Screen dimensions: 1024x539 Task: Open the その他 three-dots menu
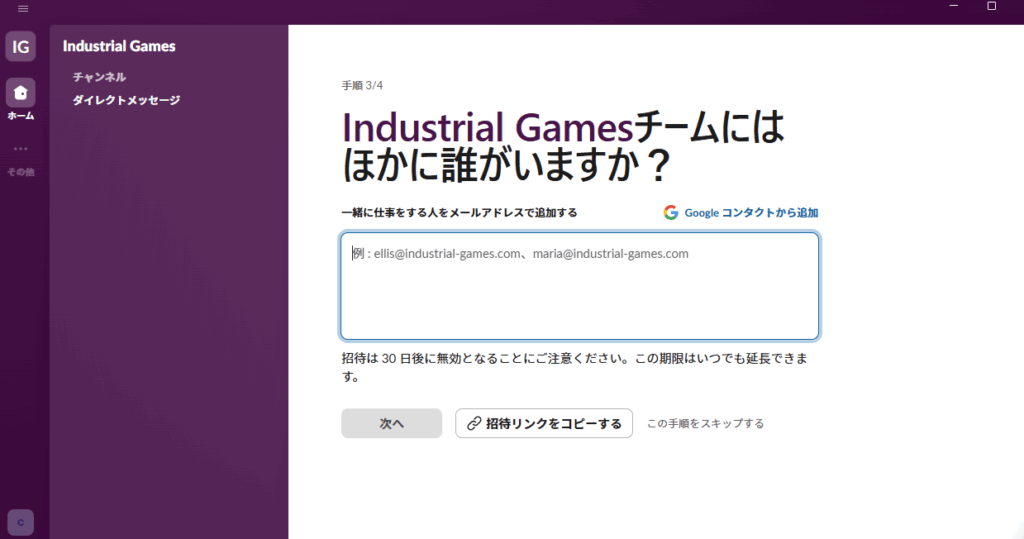(21, 150)
